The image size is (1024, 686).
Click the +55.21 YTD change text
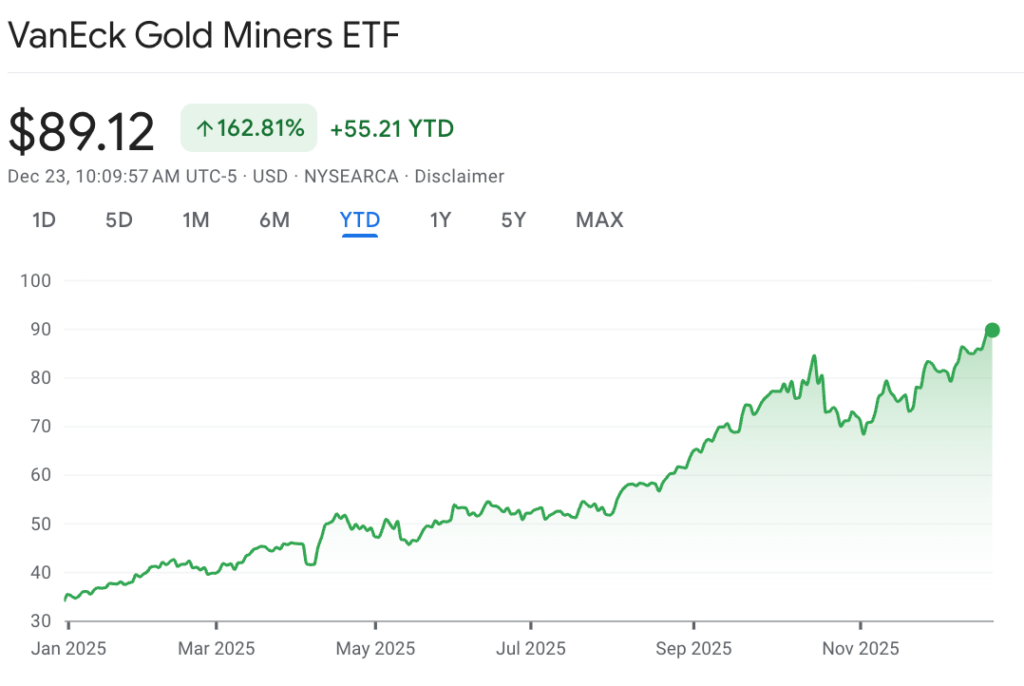pos(391,129)
